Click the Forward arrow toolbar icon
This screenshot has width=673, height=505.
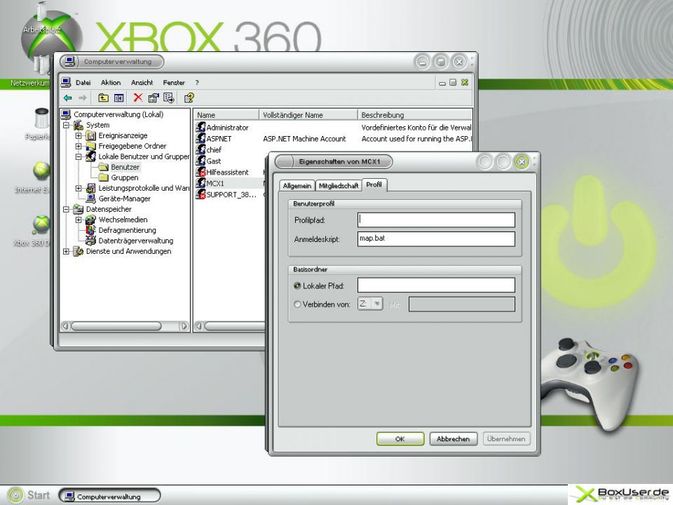[82, 98]
